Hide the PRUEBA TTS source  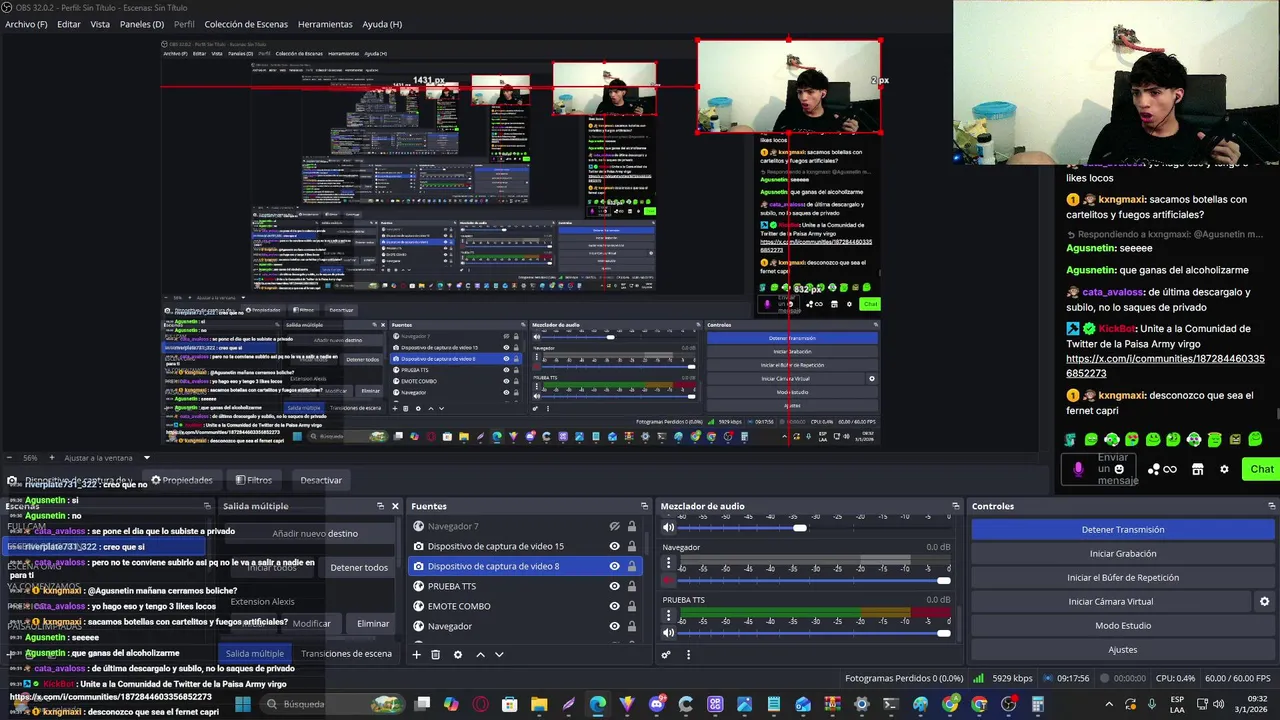[614, 586]
